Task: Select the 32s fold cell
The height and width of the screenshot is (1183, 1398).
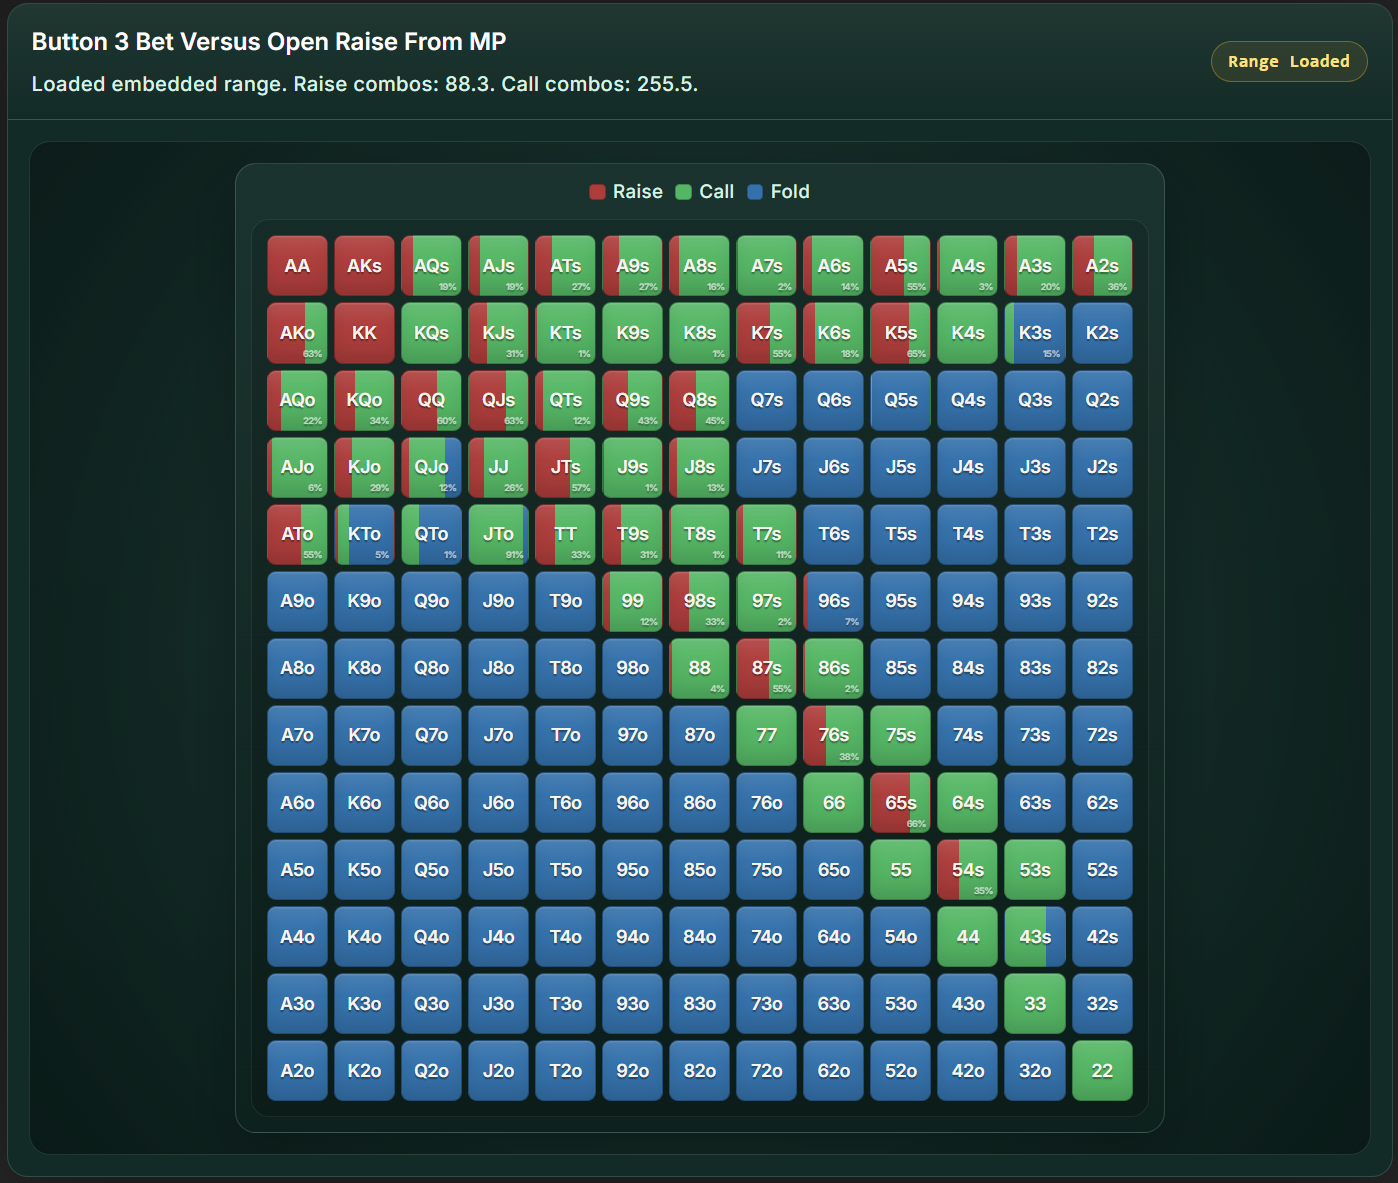Action: (x=1102, y=1004)
